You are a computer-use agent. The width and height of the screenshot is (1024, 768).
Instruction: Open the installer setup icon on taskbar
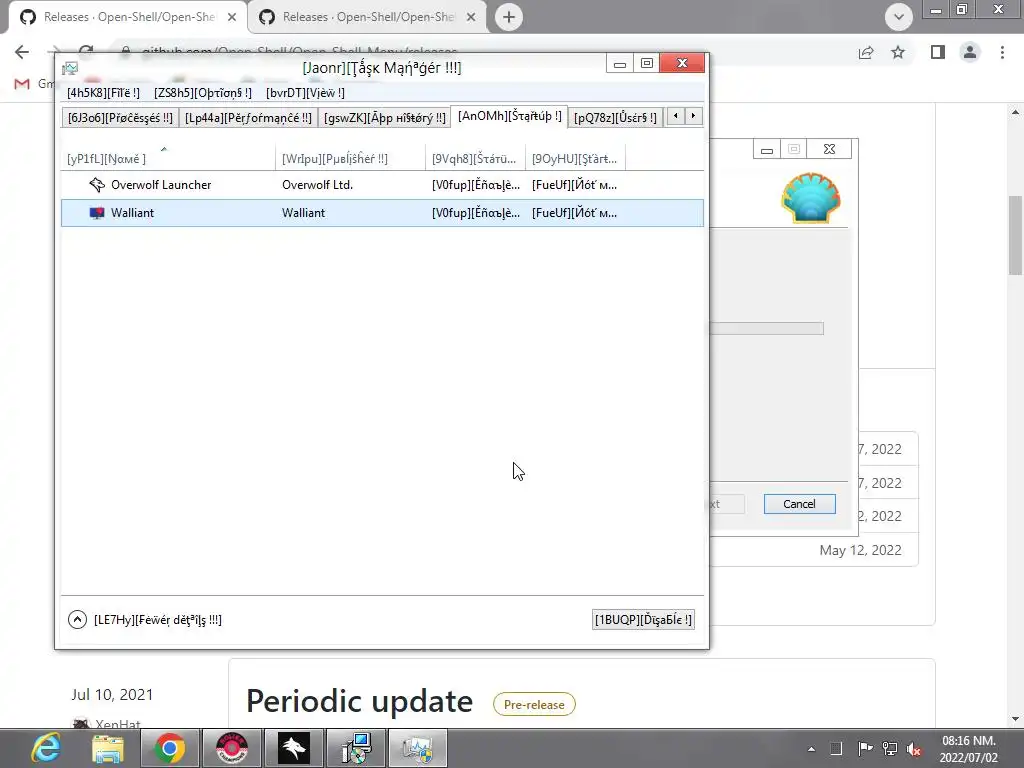356,748
